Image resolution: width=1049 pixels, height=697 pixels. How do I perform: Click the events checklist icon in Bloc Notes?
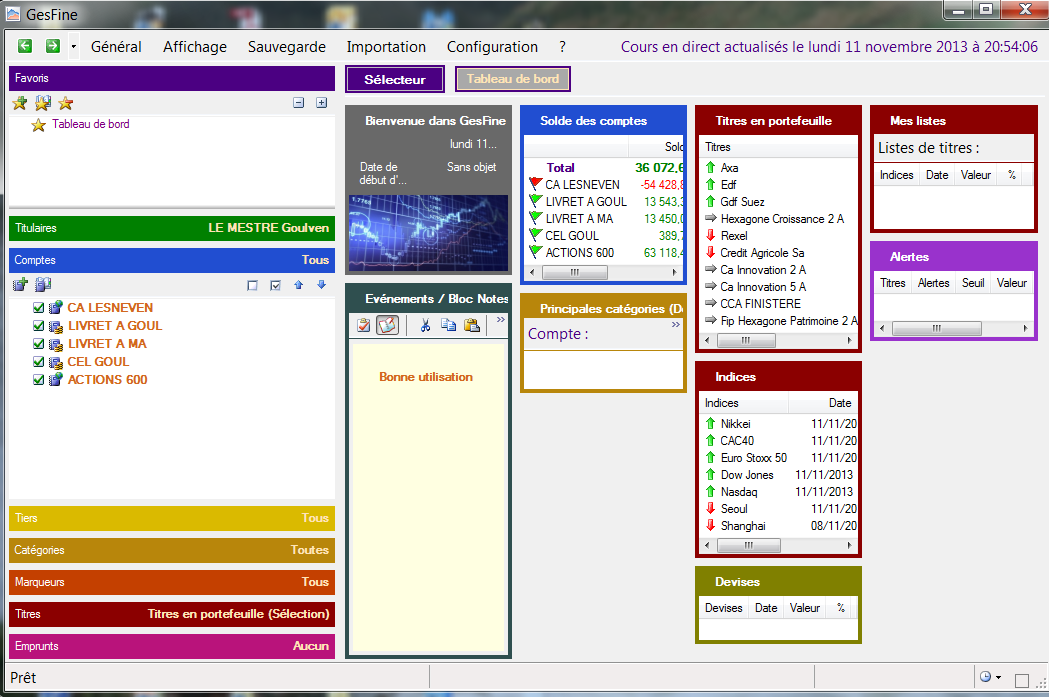pyautogui.click(x=363, y=325)
